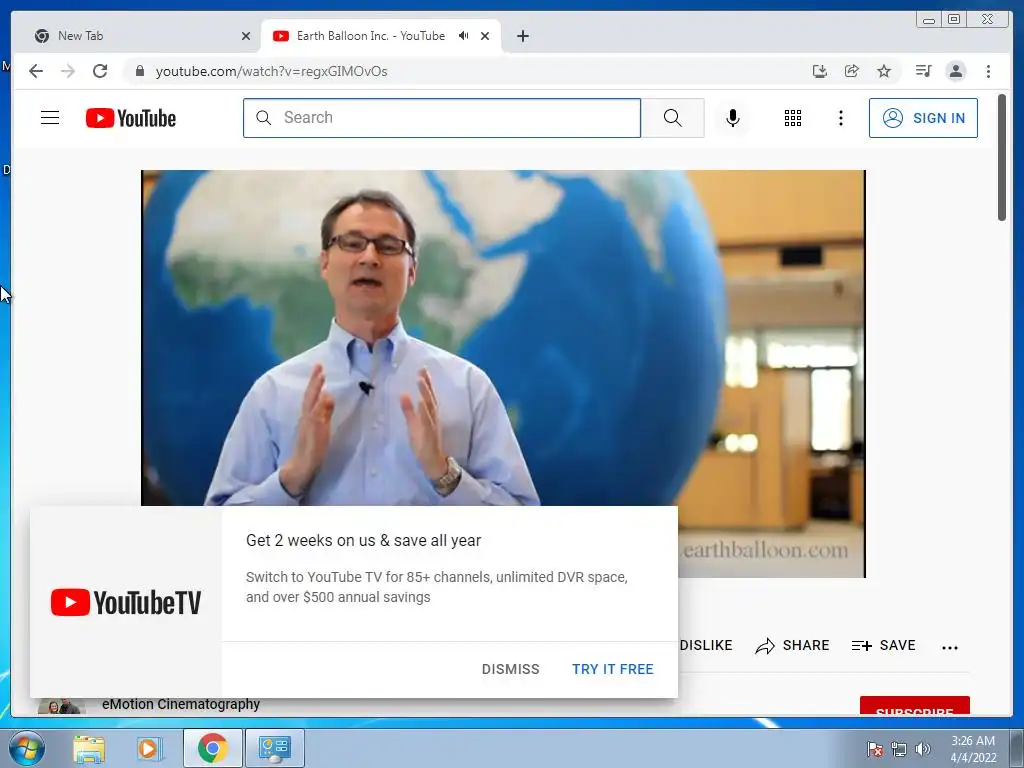Open the YouTube apps grid icon
Image resolution: width=1024 pixels, height=768 pixels.
[x=793, y=118]
